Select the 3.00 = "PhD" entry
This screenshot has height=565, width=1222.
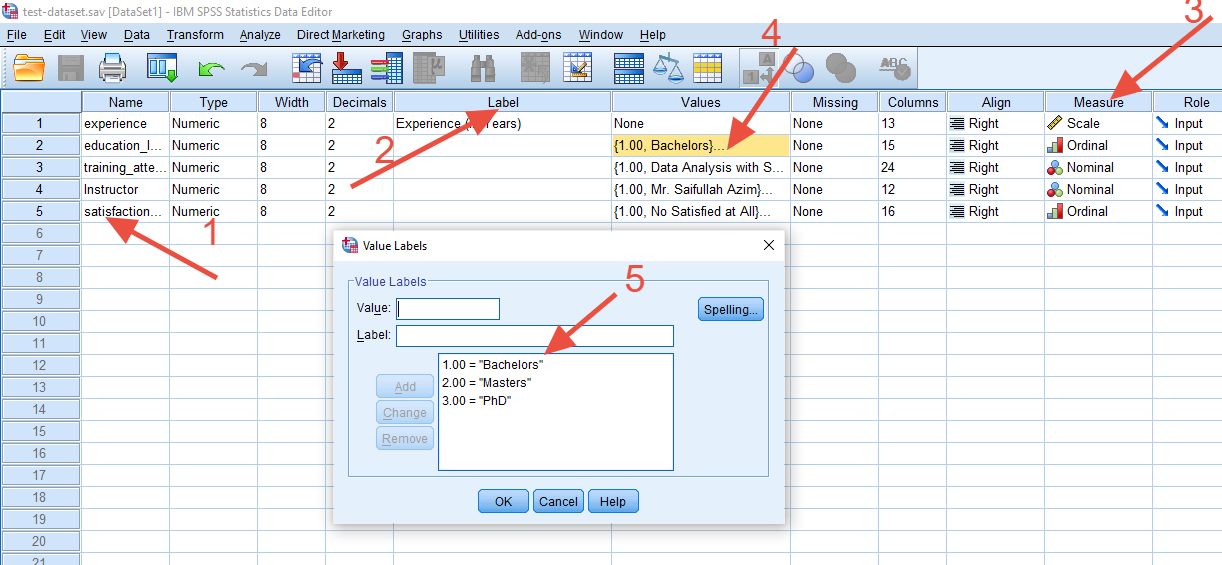(x=477, y=400)
